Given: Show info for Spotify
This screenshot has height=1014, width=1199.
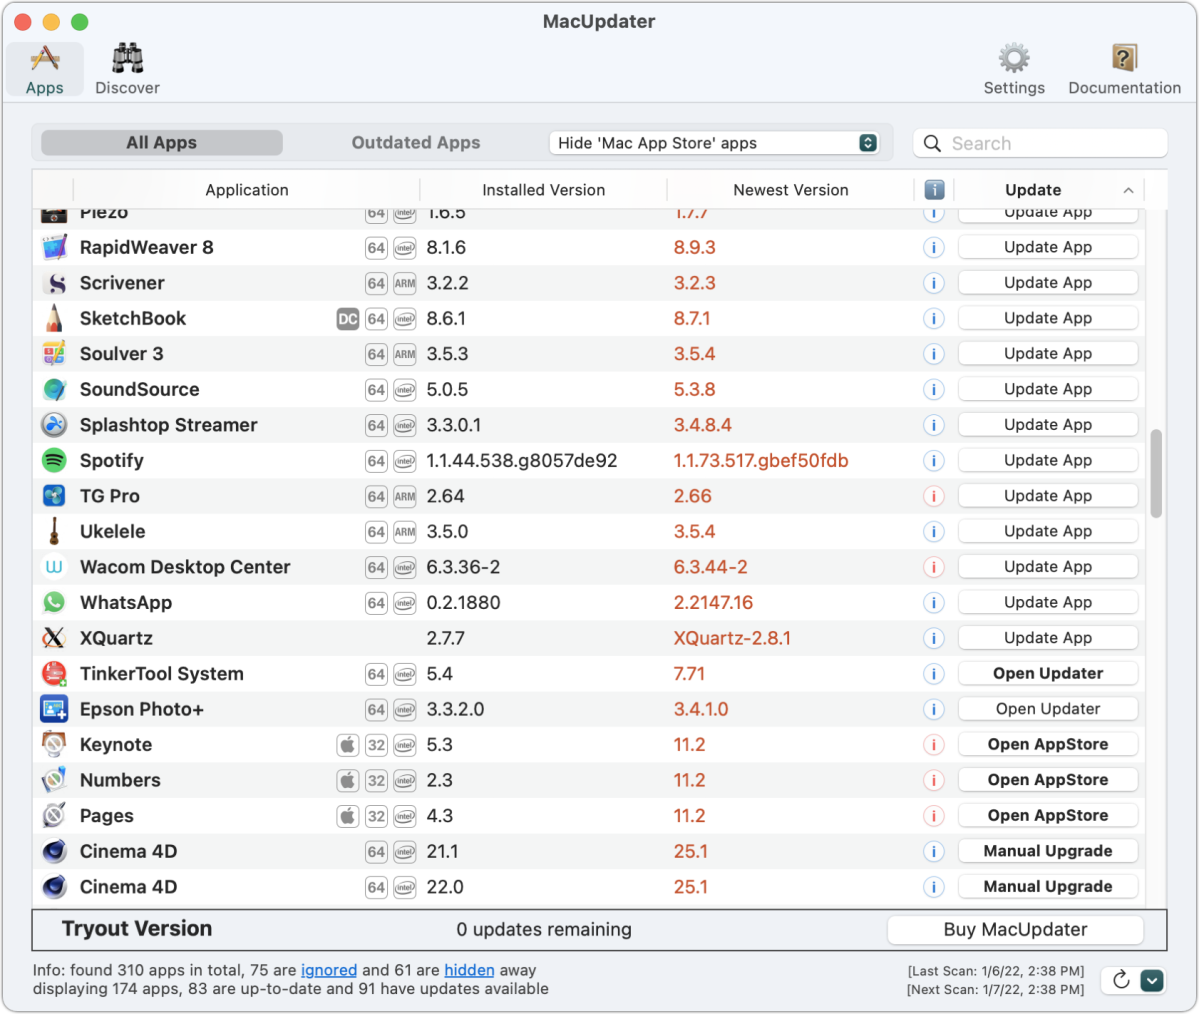Looking at the screenshot, I should click(x=934, y=460).
